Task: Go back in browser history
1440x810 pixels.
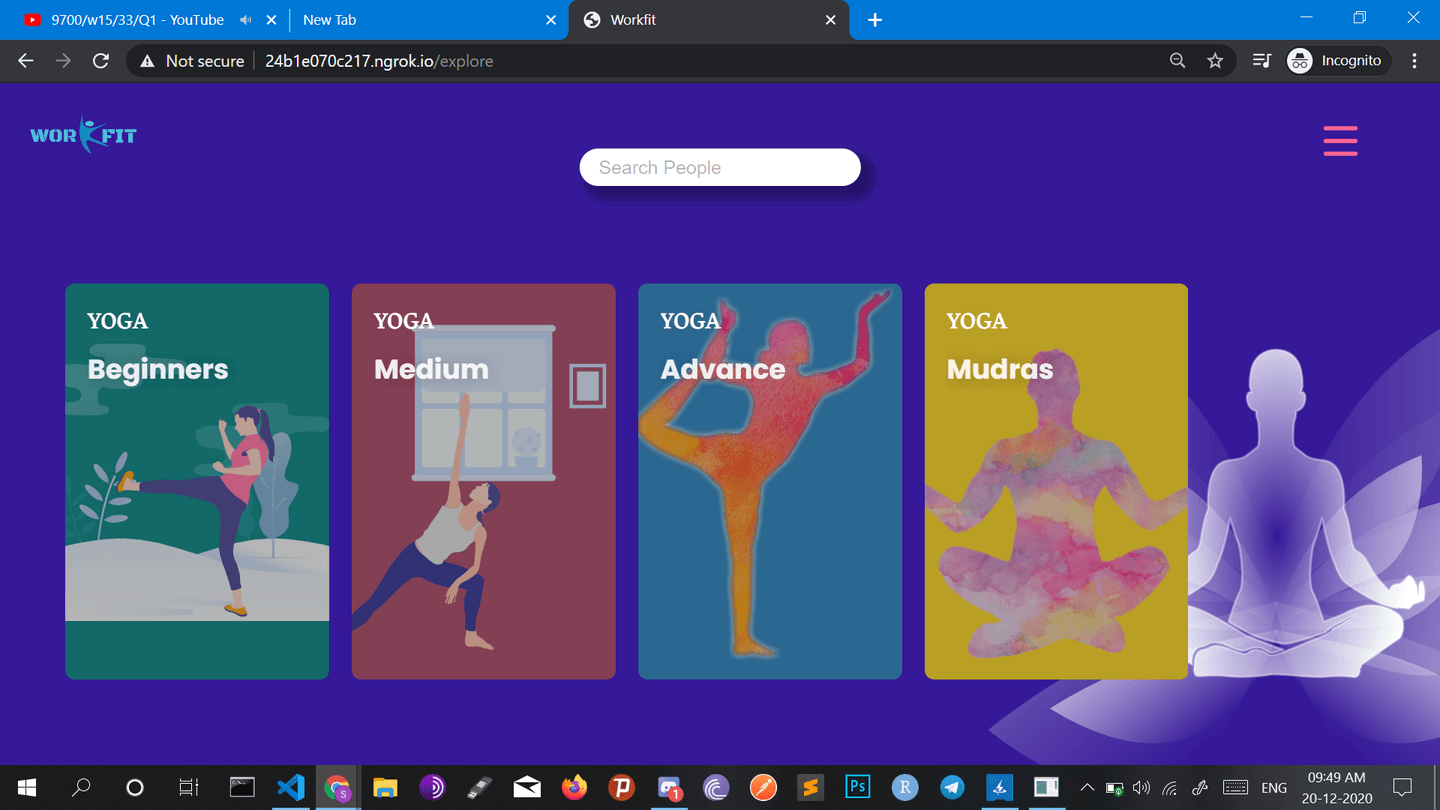Action: coord(26,61)
